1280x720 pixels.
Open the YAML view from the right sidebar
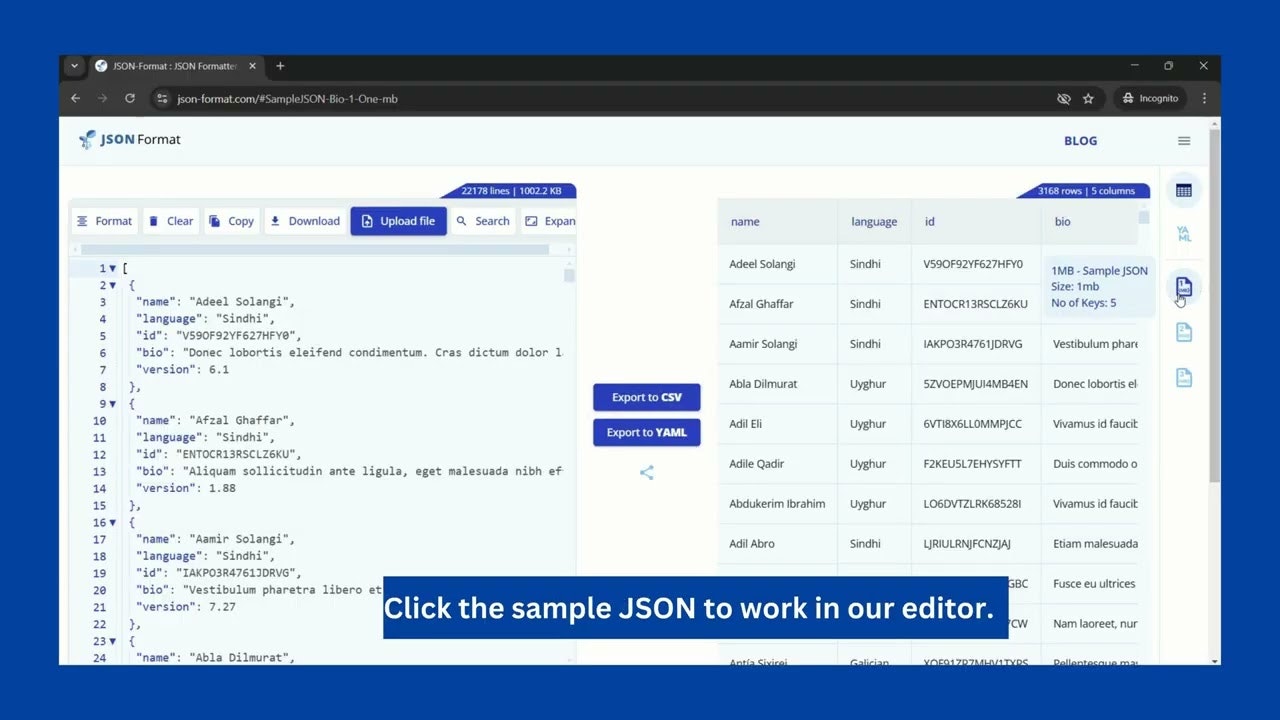click(x=1184, y=233)
